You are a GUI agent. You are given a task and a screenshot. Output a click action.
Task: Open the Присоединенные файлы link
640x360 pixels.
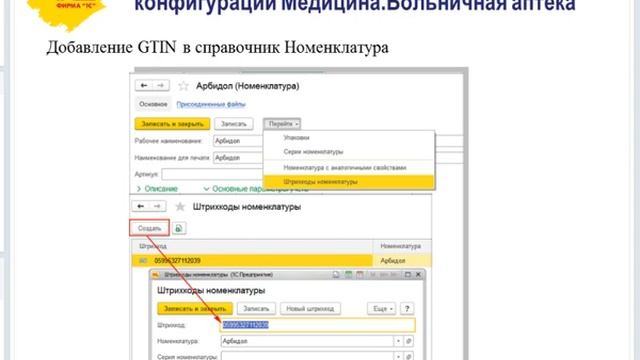pos(211,104)
